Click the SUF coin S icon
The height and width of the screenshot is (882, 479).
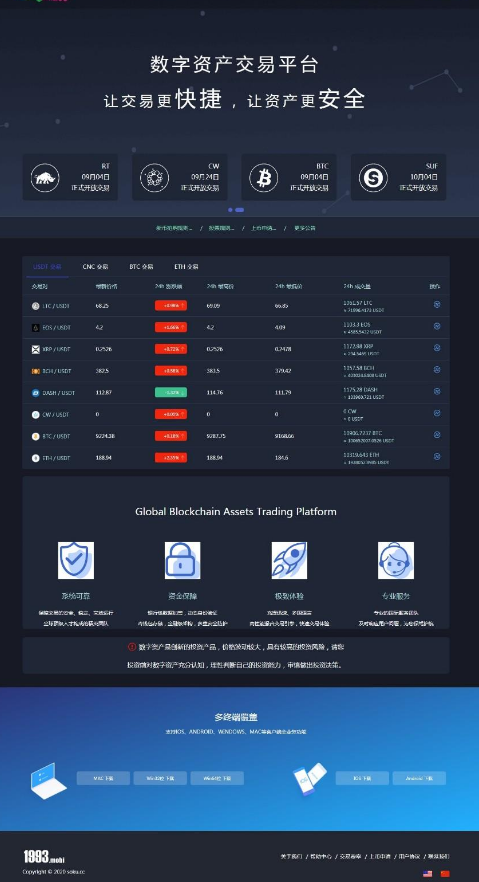[x=373, y=178]
